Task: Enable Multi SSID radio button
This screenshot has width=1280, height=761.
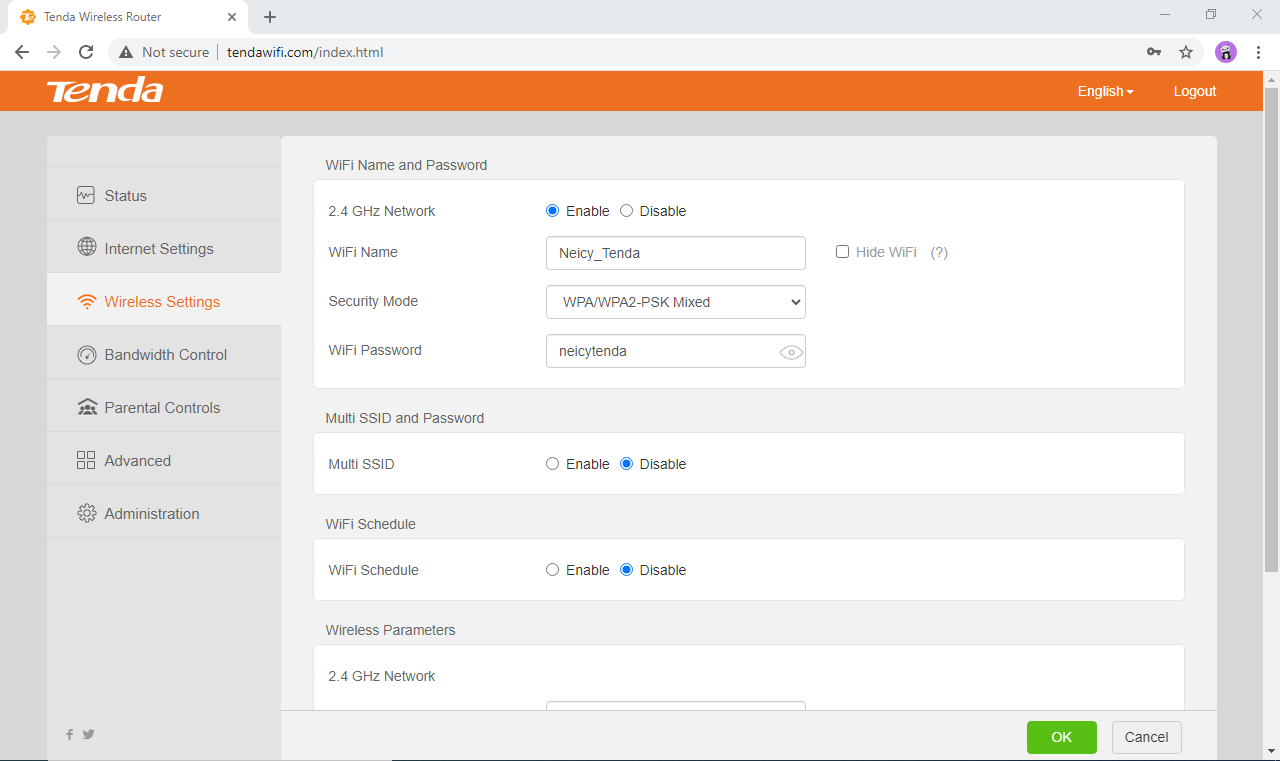Action: coord(552,464)
